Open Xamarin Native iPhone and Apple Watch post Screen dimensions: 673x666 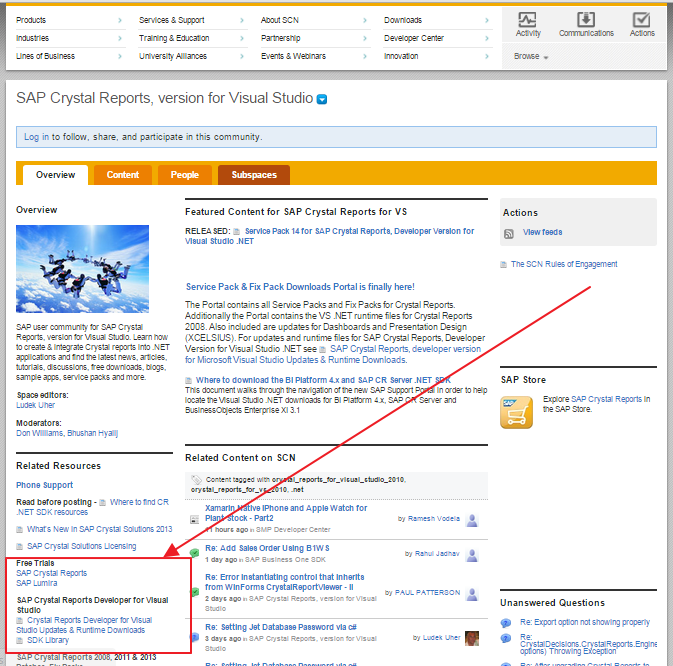(286, 513)
